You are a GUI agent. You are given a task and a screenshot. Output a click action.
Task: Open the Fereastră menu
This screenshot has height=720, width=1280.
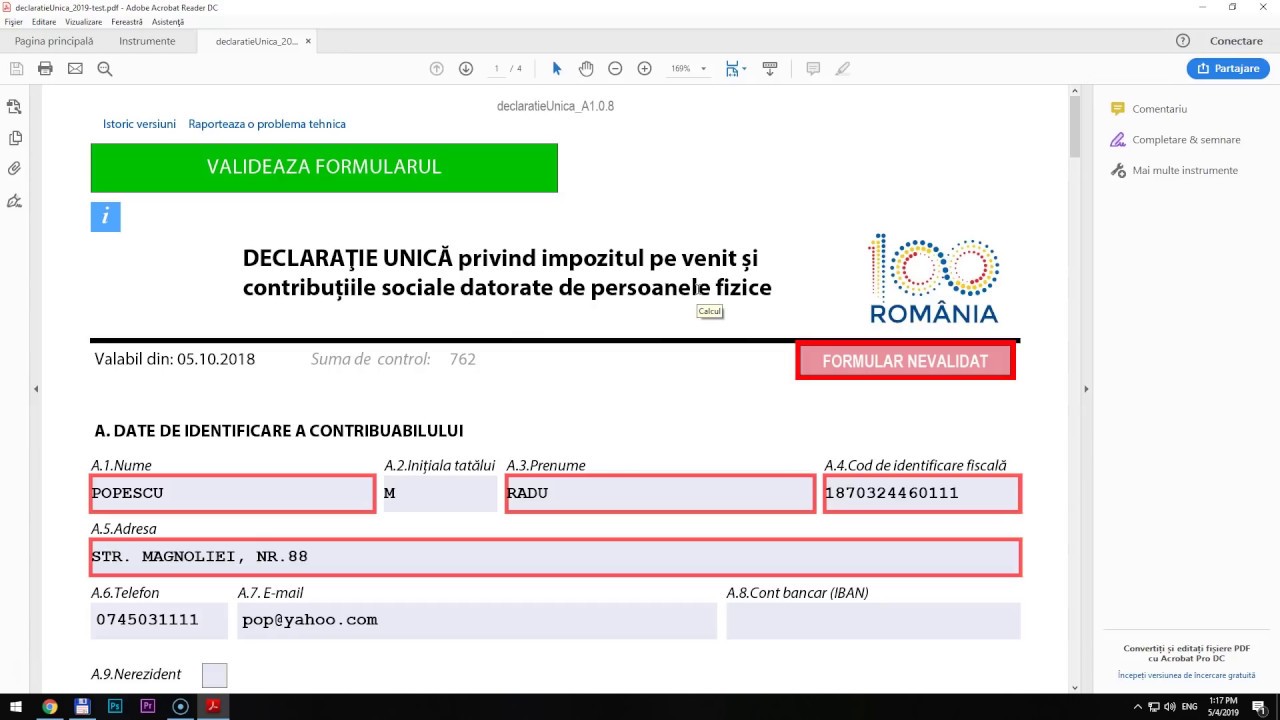[x=127, y=22]
